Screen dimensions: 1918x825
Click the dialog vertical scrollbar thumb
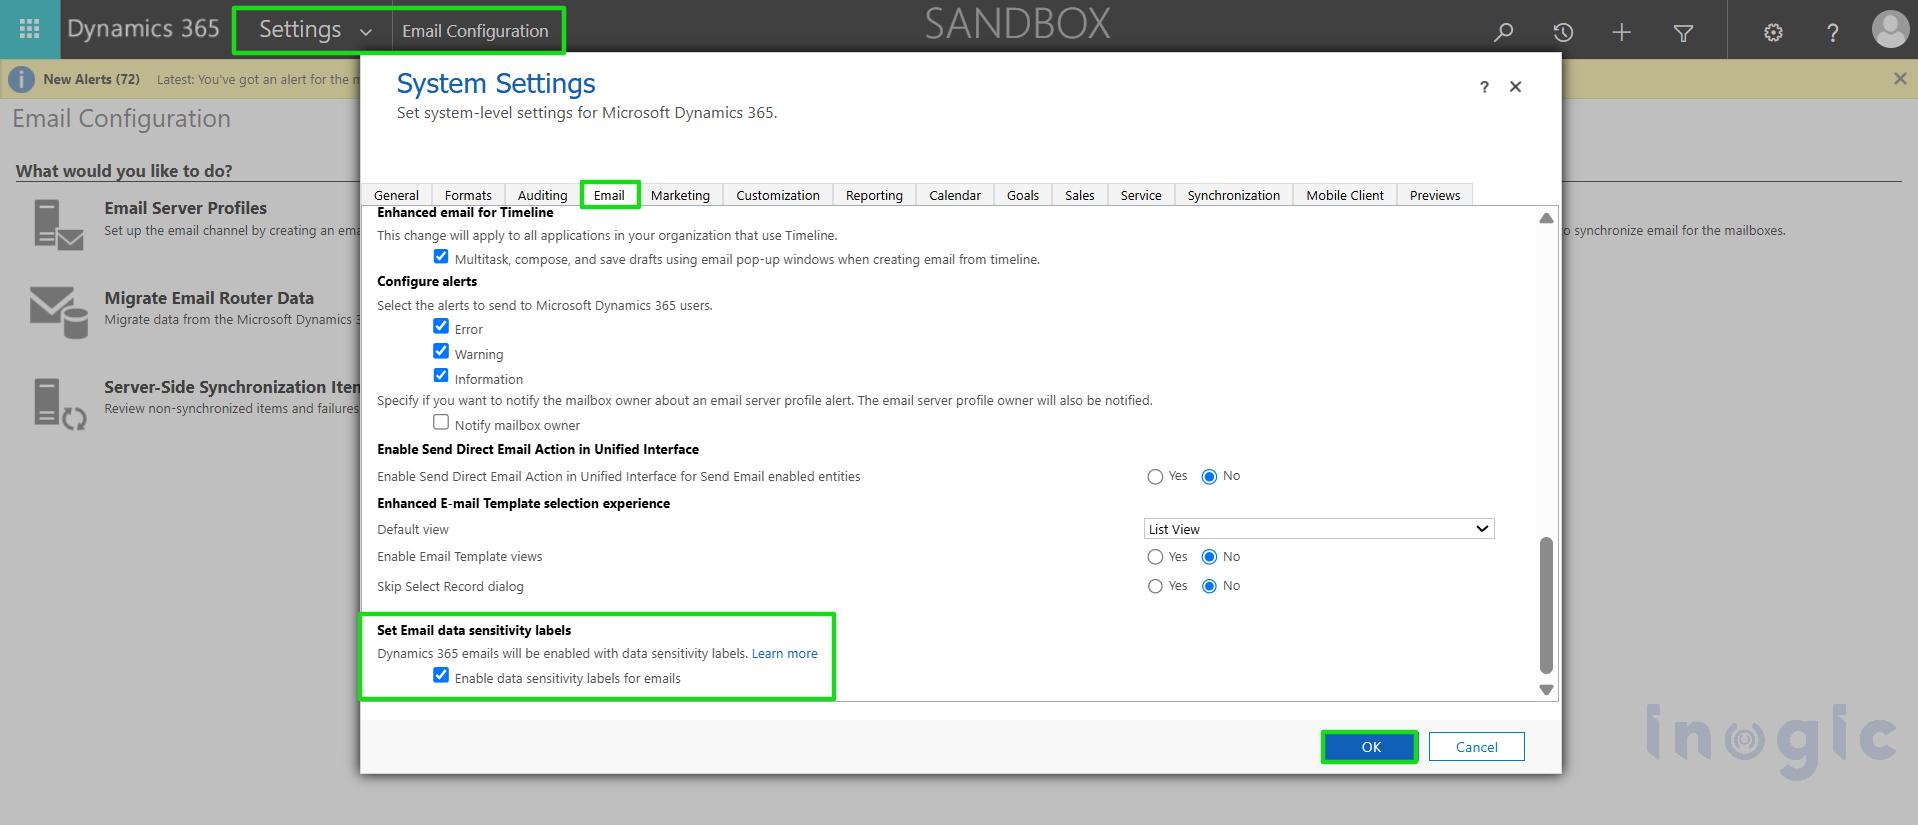pyautogui.click(x=1546, y=605)
